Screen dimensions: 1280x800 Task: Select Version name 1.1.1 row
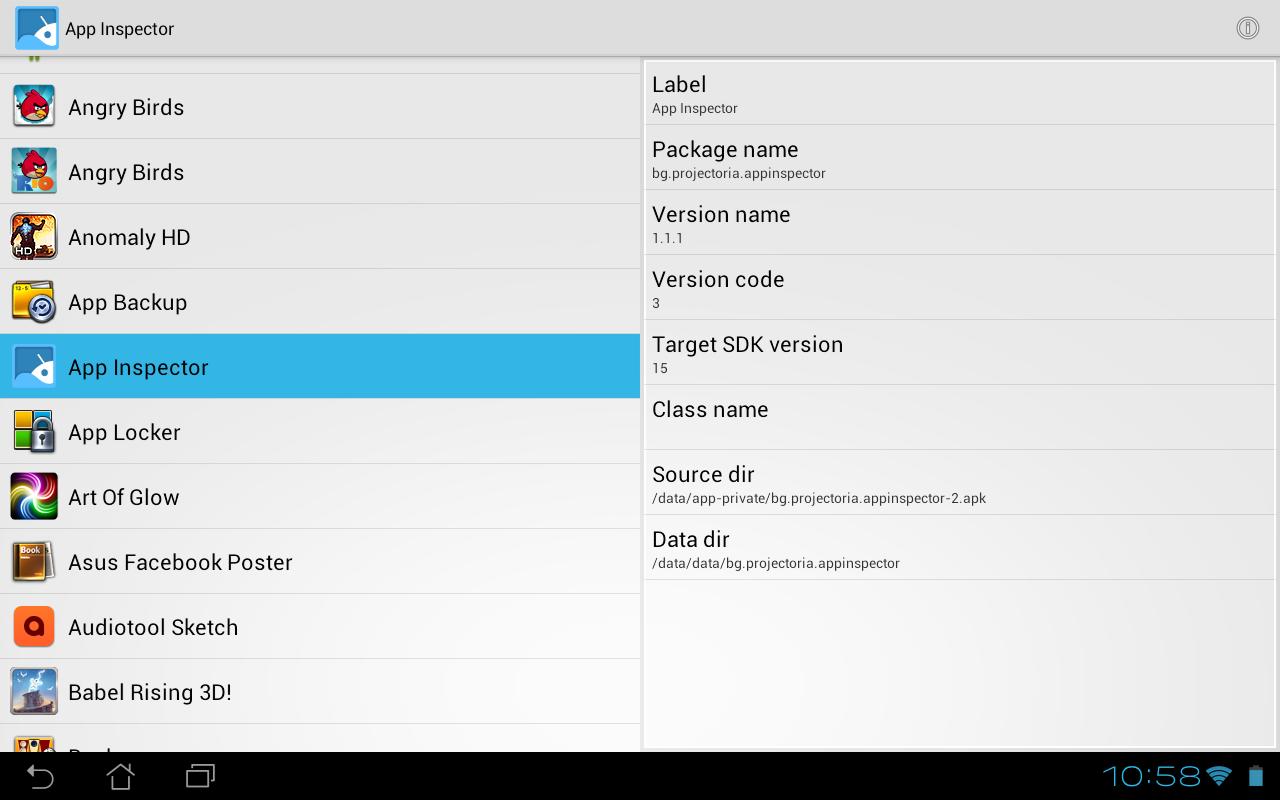pos(960,222)
